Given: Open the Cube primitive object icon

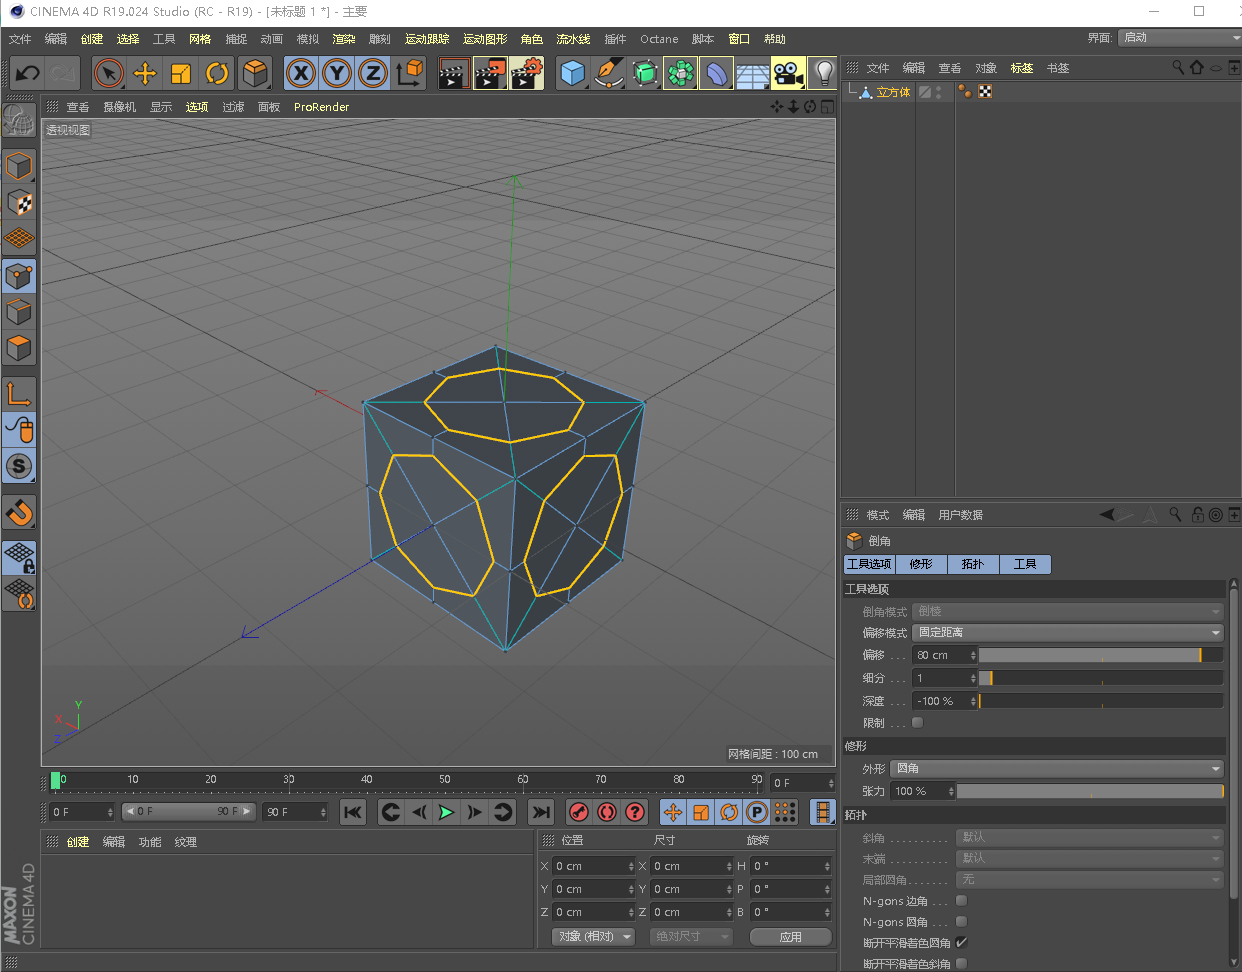Looking at the screenshot, I should click(x=572, y=74).
